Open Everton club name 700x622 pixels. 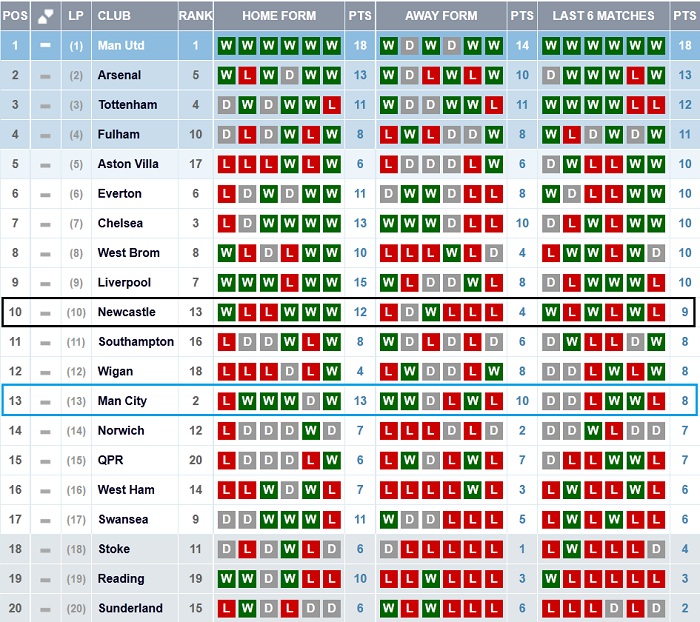[x=120, y=193]
